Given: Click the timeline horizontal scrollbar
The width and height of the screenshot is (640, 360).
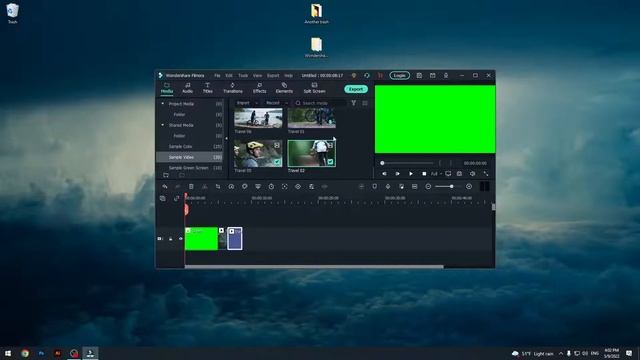Looking at the screenshot, I should click(x=314, y=267).
